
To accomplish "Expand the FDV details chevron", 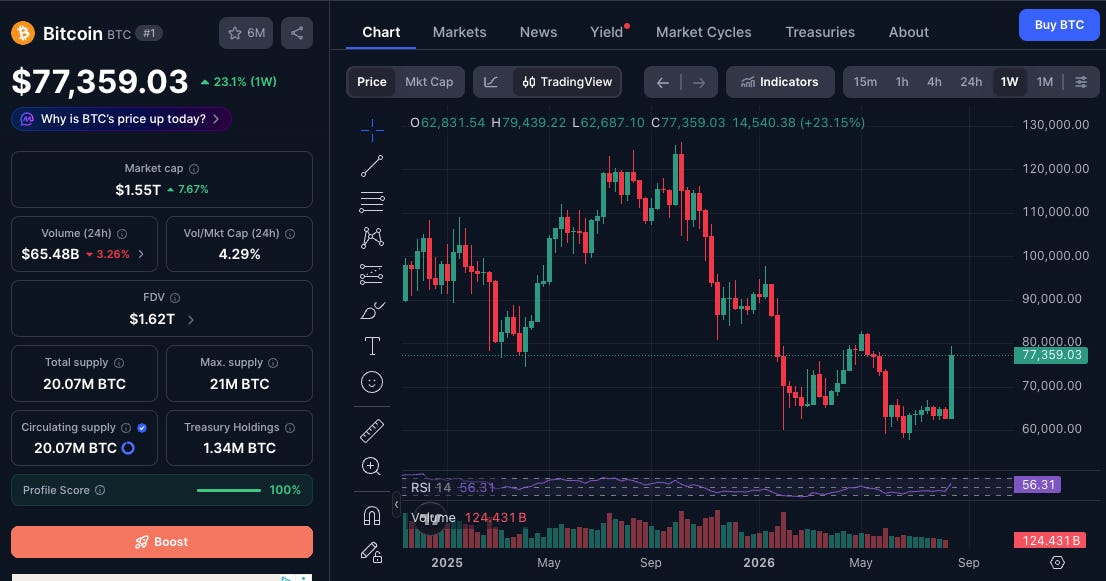I will 190,319.
